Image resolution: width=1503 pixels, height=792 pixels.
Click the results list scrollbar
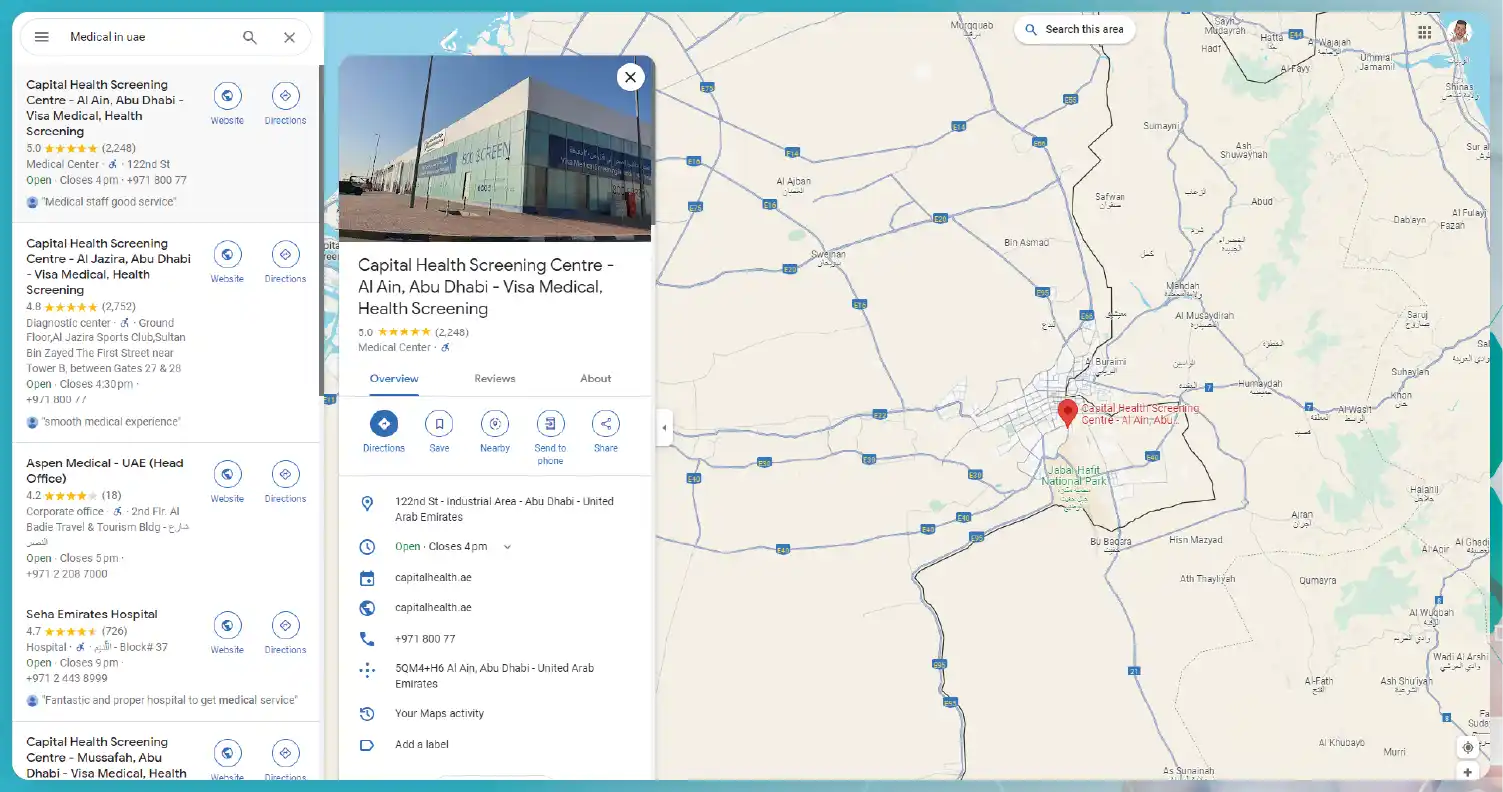click(x=321, y=230)
